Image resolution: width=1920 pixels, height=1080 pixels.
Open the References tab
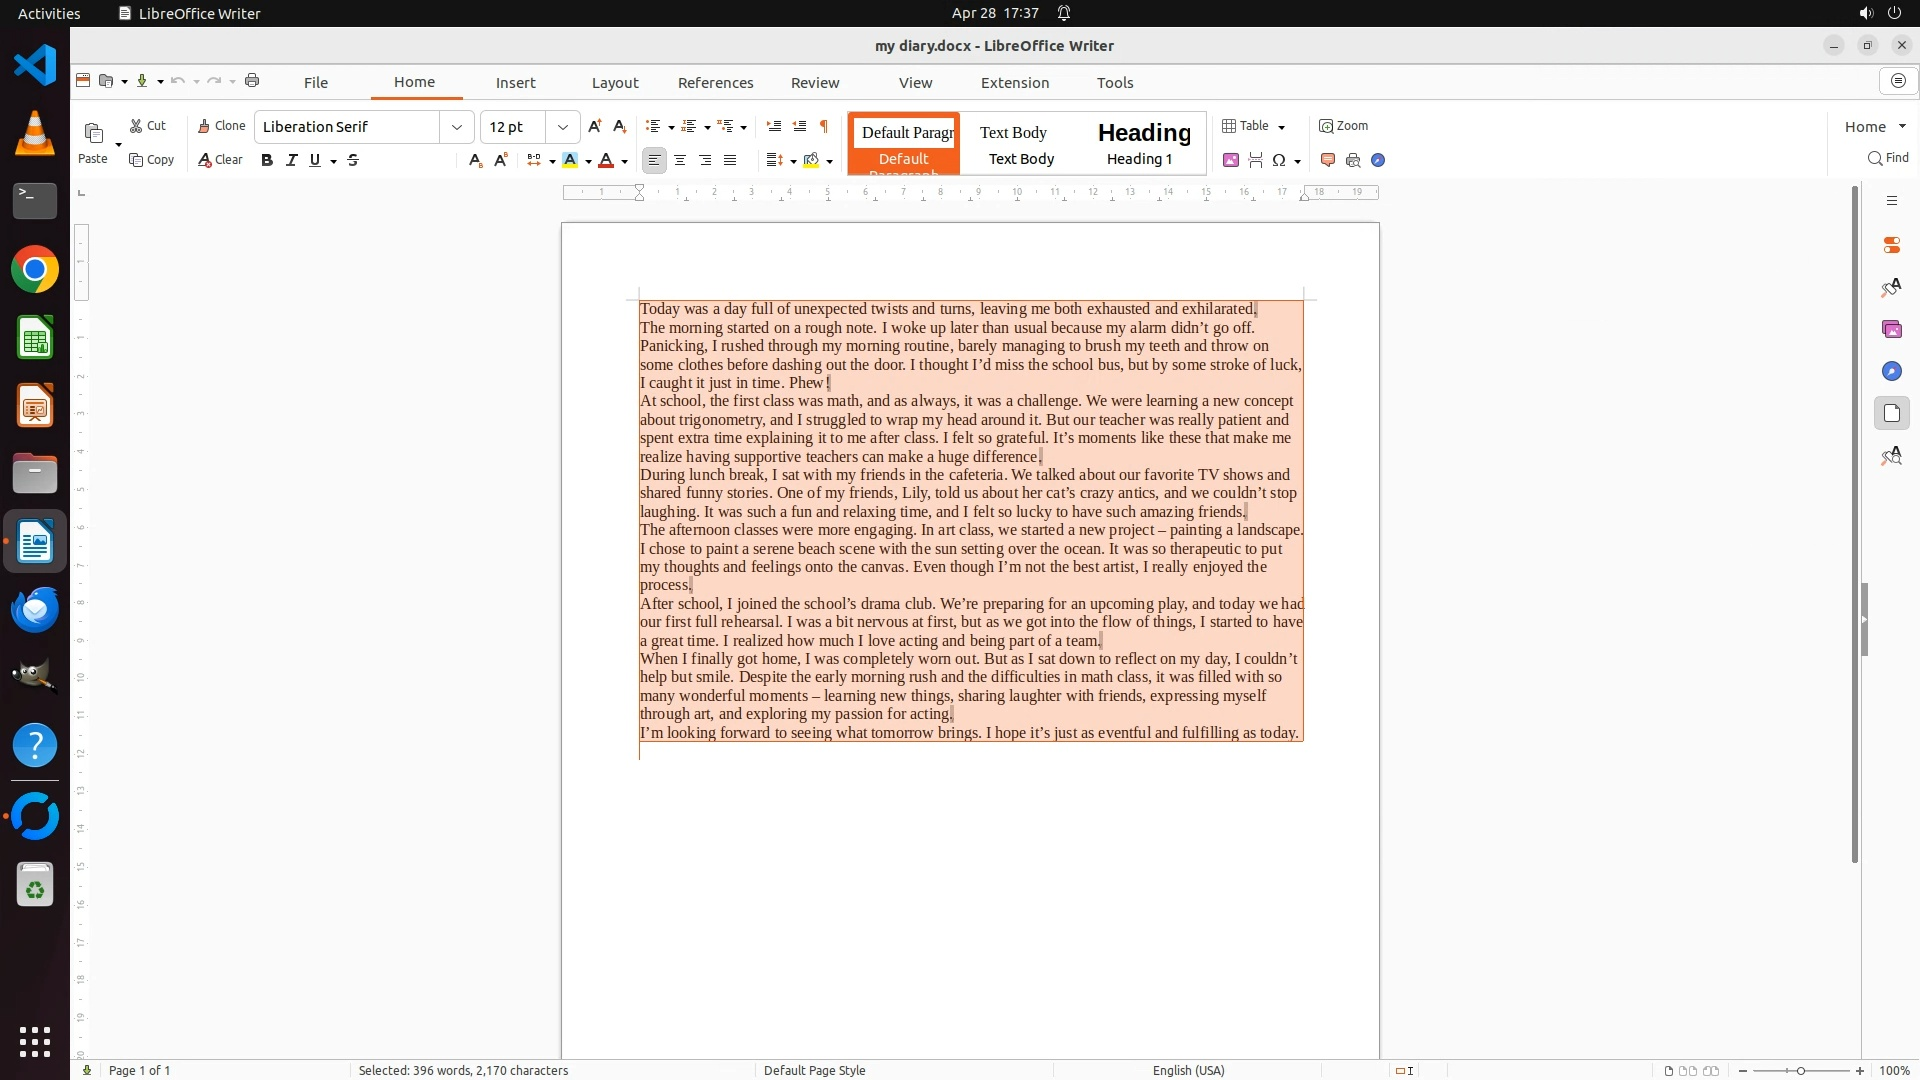click(715, 83)
